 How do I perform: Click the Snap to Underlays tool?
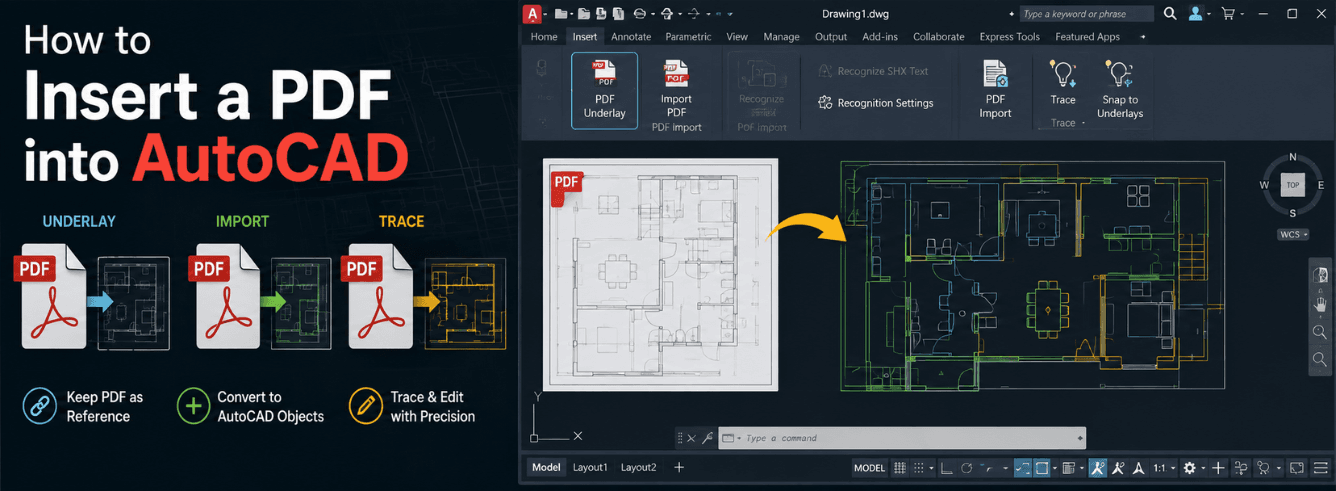1119,90
